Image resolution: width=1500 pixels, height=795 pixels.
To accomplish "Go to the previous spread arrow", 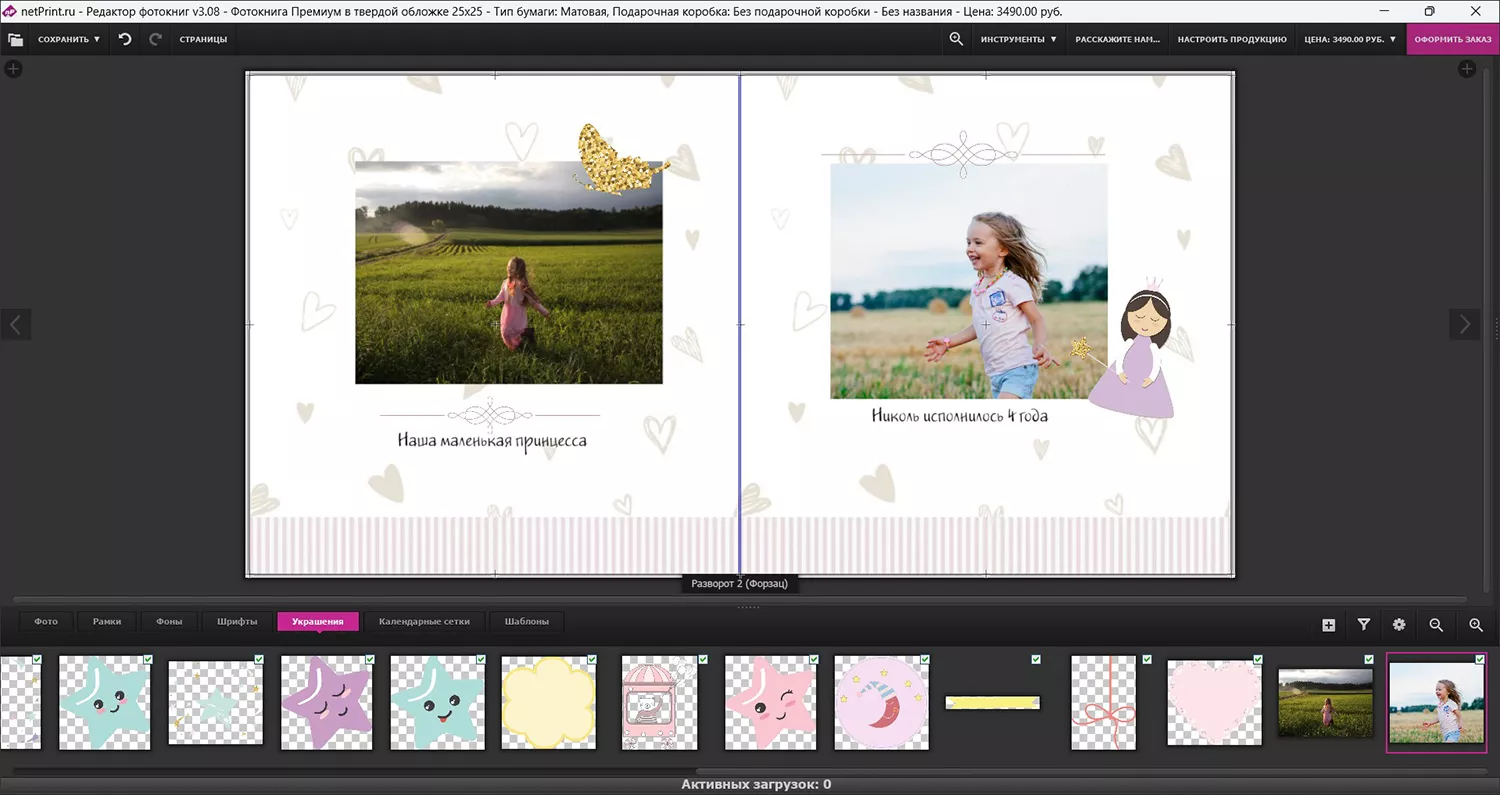I will pos(16,324).
